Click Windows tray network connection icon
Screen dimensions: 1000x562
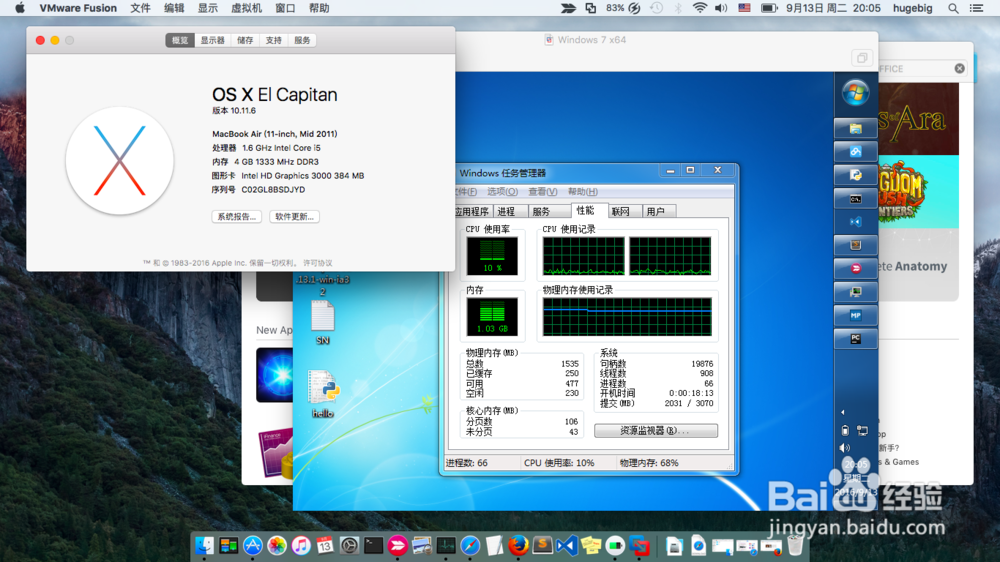pyautogui.click(x=862, y=431)
